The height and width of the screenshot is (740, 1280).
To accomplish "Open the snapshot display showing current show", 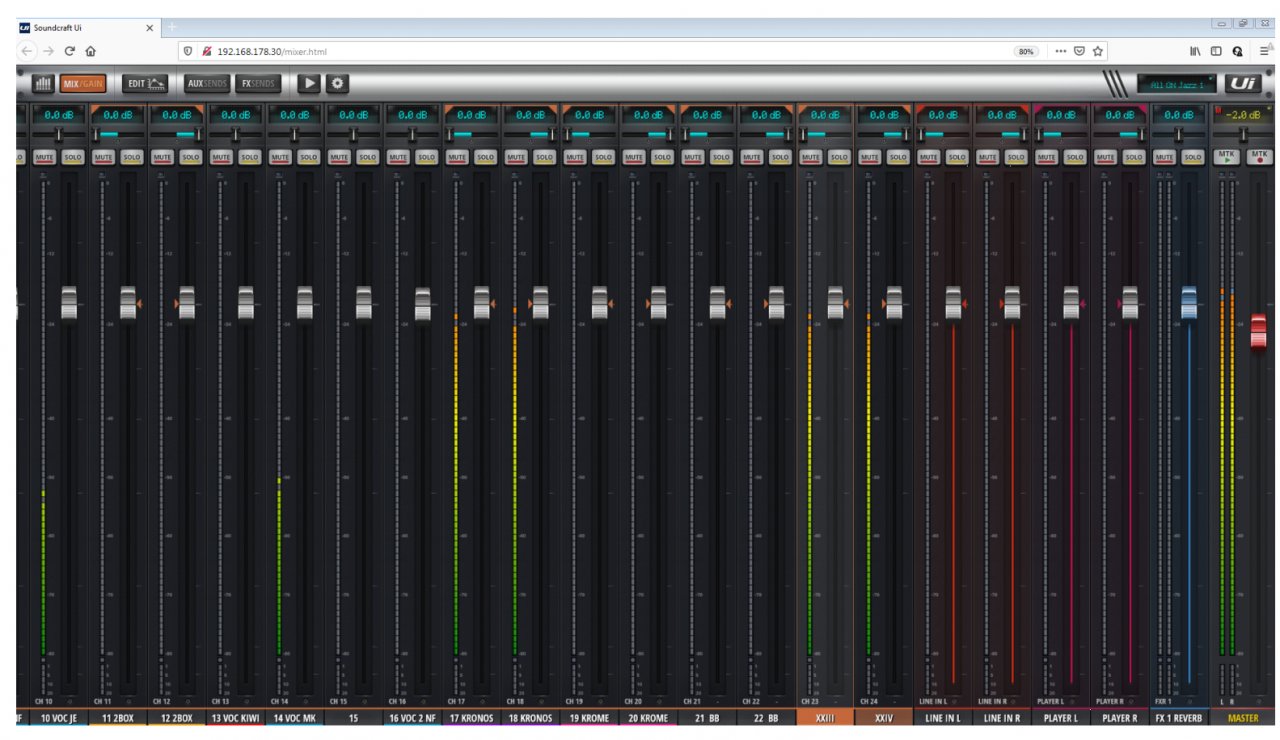I will point(1177,84).
